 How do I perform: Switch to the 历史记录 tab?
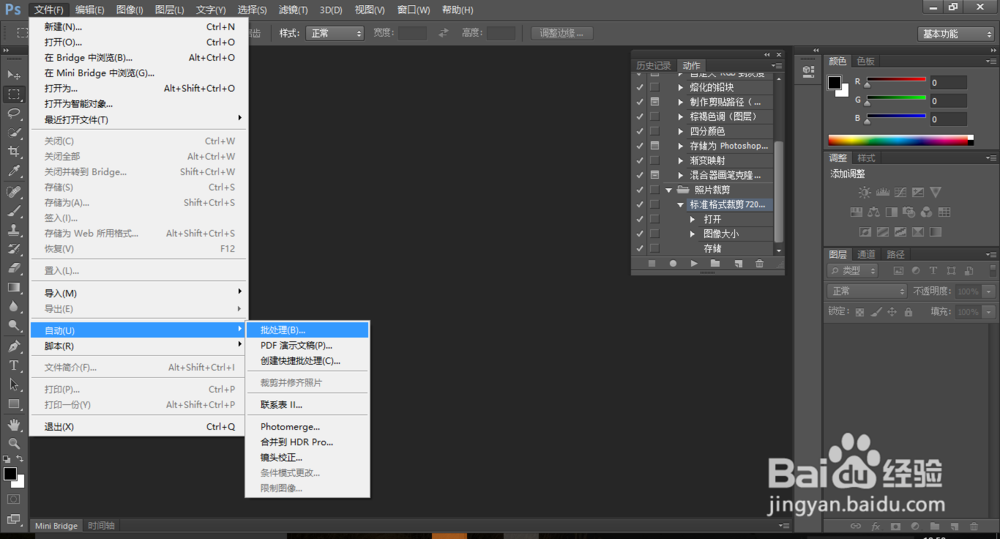[654, 66]
